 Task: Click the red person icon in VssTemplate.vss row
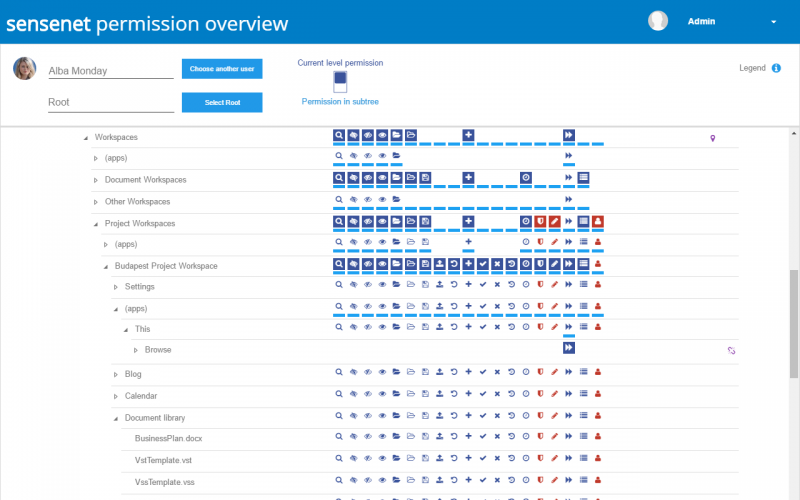tap(598, 480)
